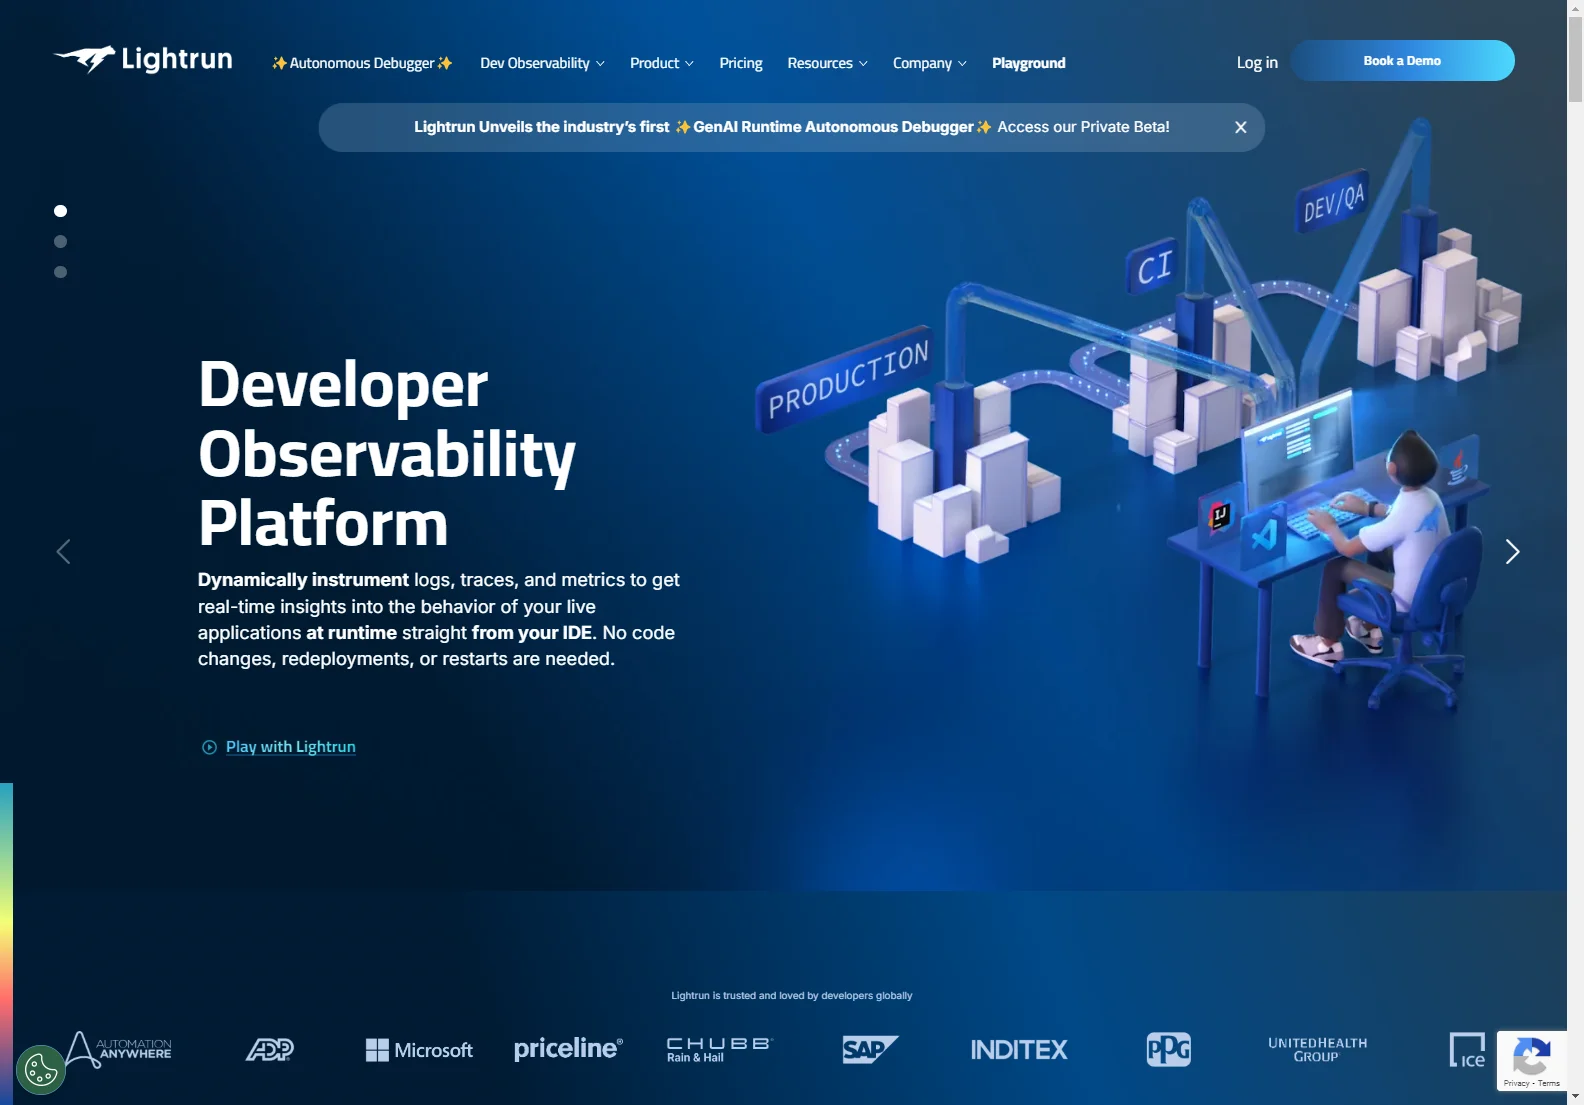Viewport: 1584px width, 1105px height.
Task: Click the Lightrun logo
Action: pyautogui.click(x=143, y=60)
